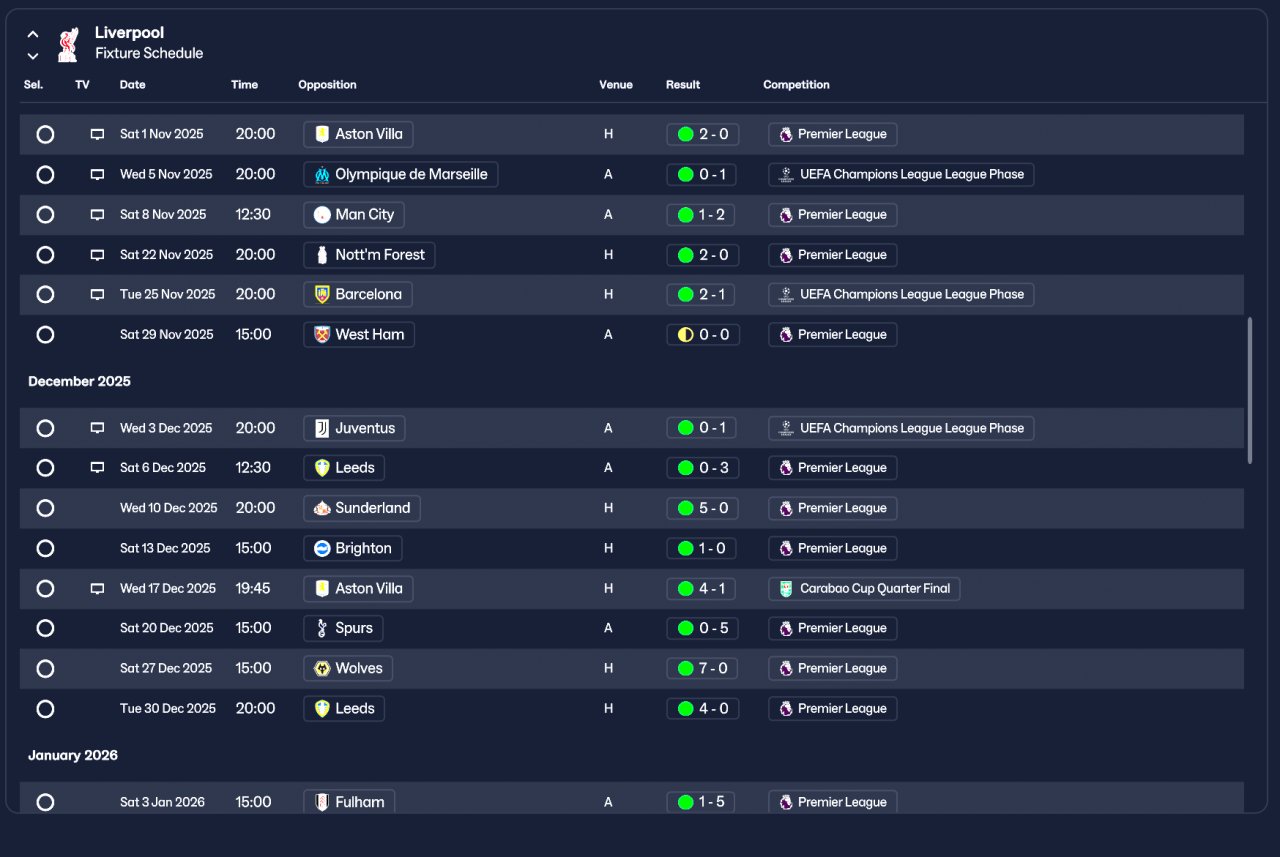
Task: Click Man City club badge
Action: click(321, 214)
